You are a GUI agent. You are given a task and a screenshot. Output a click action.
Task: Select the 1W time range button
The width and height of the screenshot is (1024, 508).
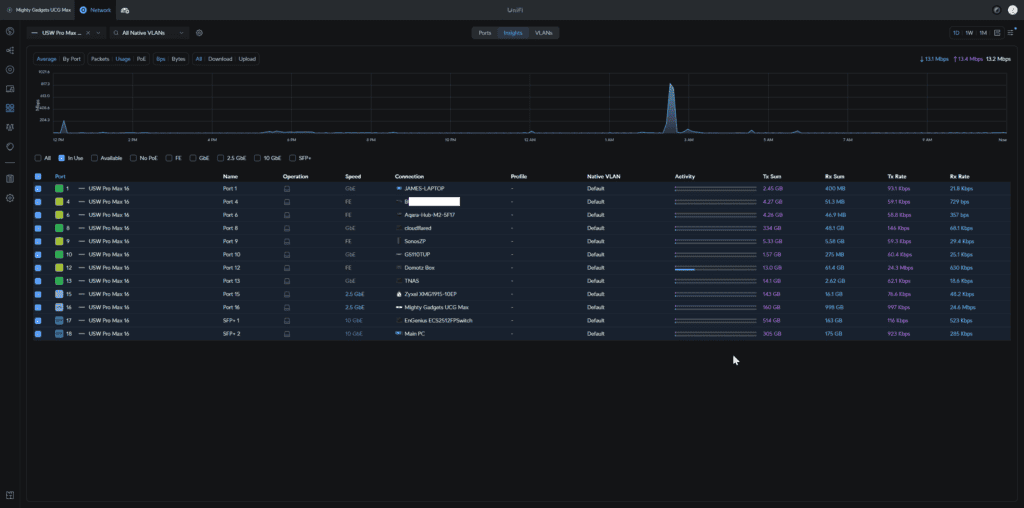point(969,33)
